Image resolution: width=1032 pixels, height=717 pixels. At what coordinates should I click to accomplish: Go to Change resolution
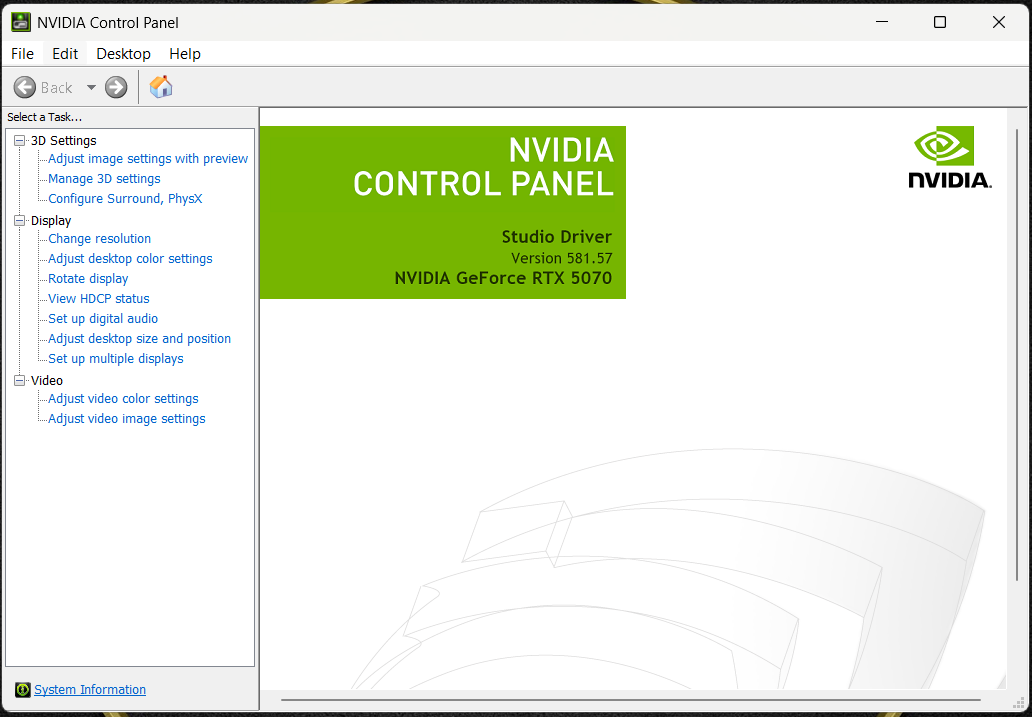coord(100,239)
